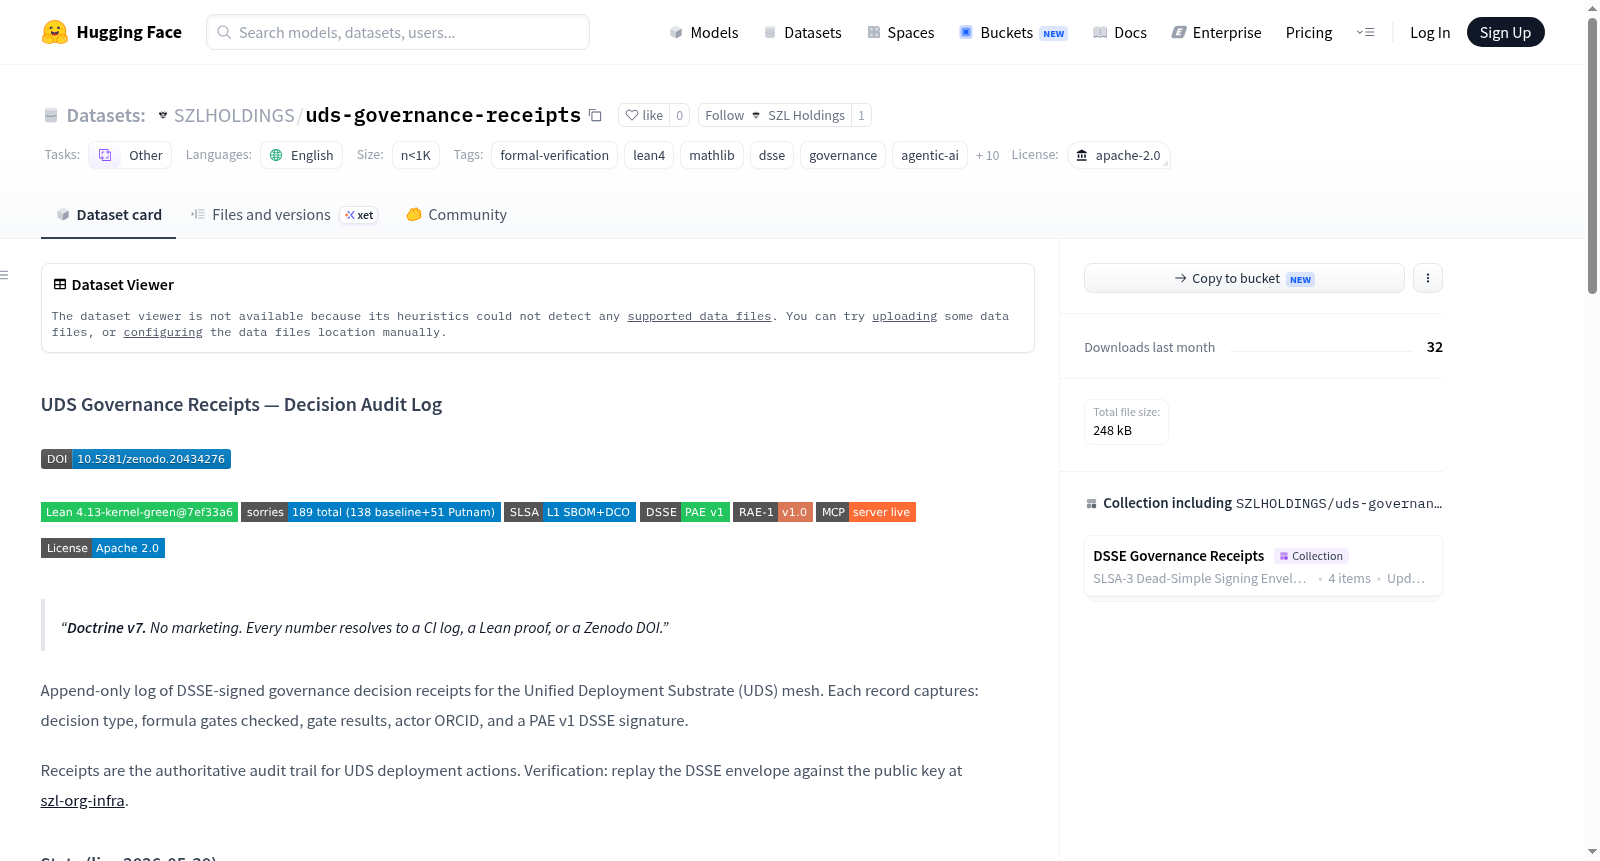
Task: Copy dataset name with the copy icon
Action: click(x=595, y=115)
